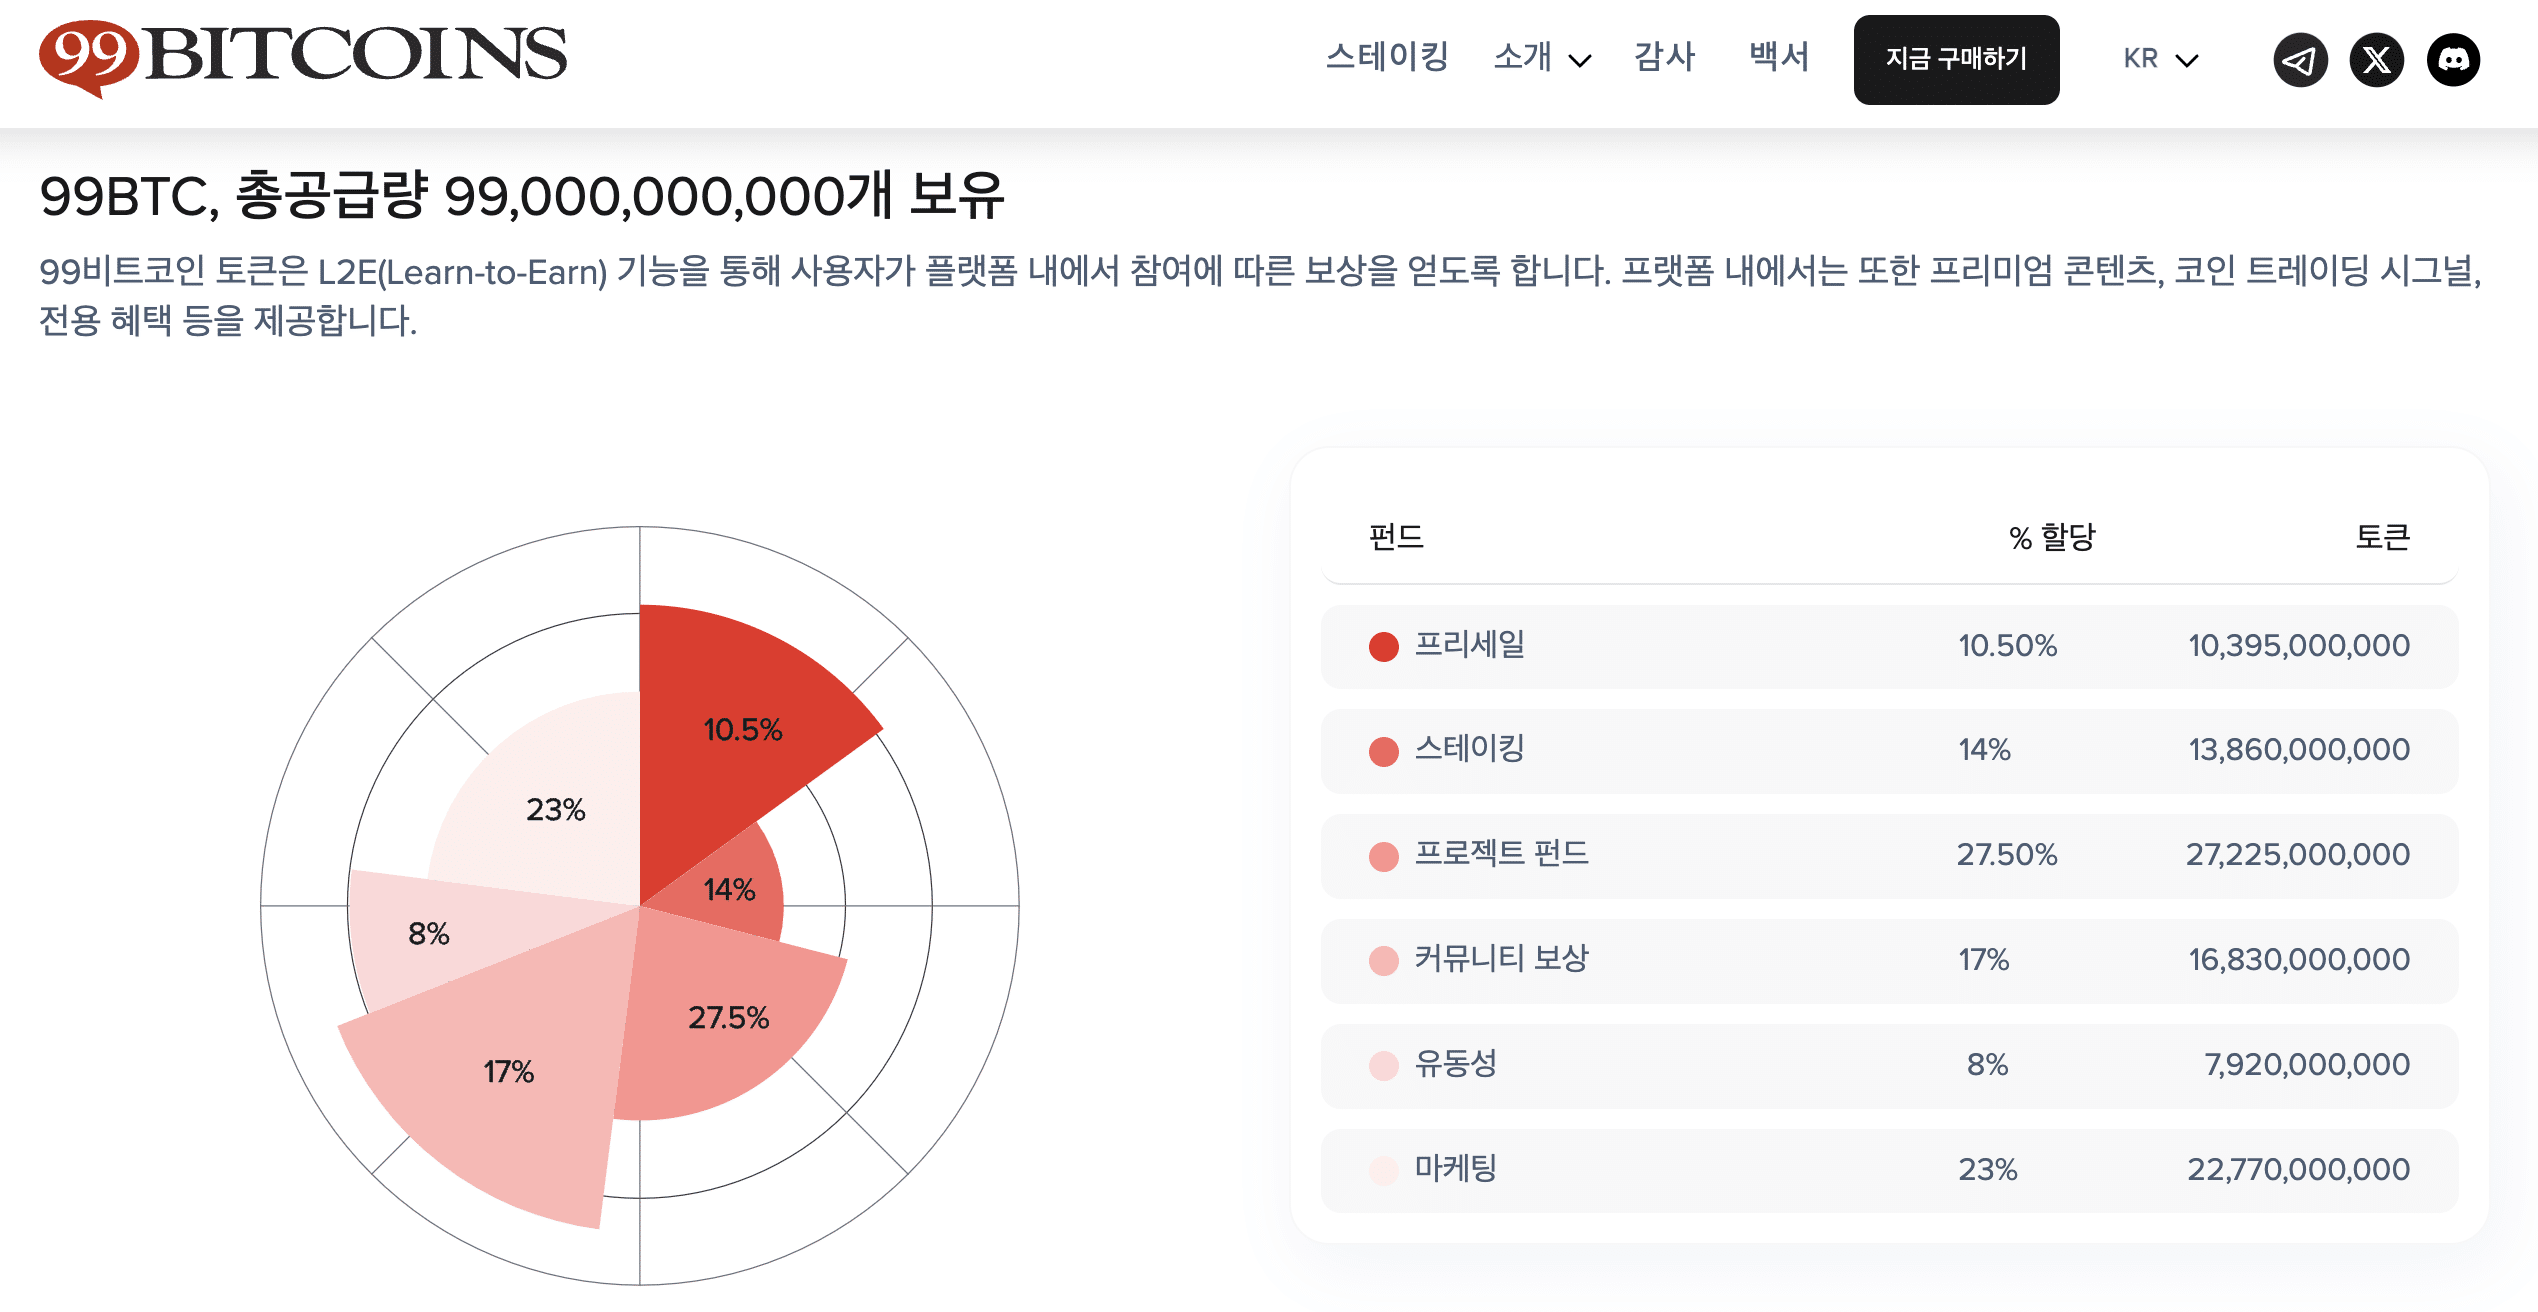Screen dimensions: 2538x1312
Task: Click the % 할당 column header
Action: click(2052, 537)
